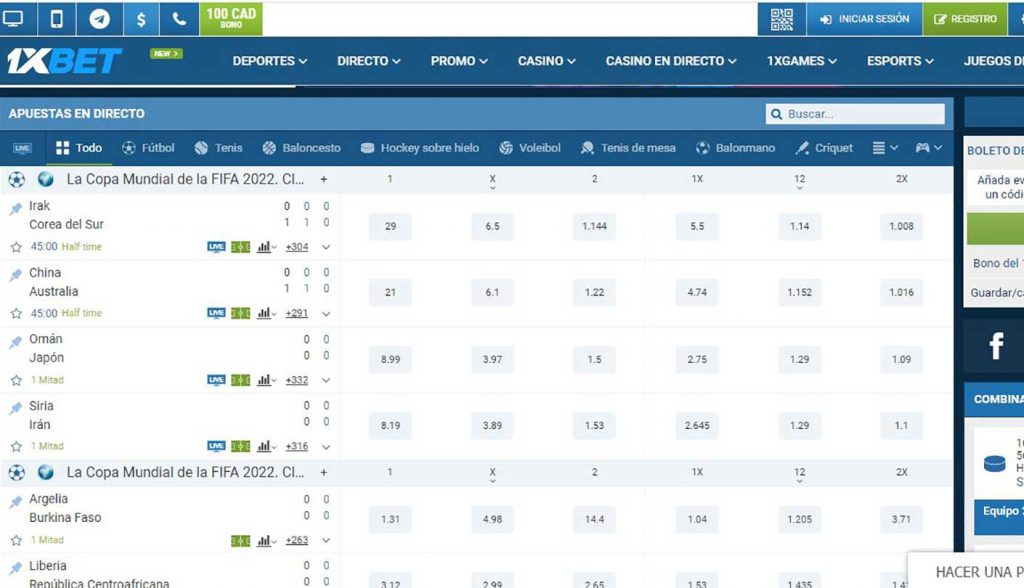Claim the 100 CAD BONO offer

(231, 19)
